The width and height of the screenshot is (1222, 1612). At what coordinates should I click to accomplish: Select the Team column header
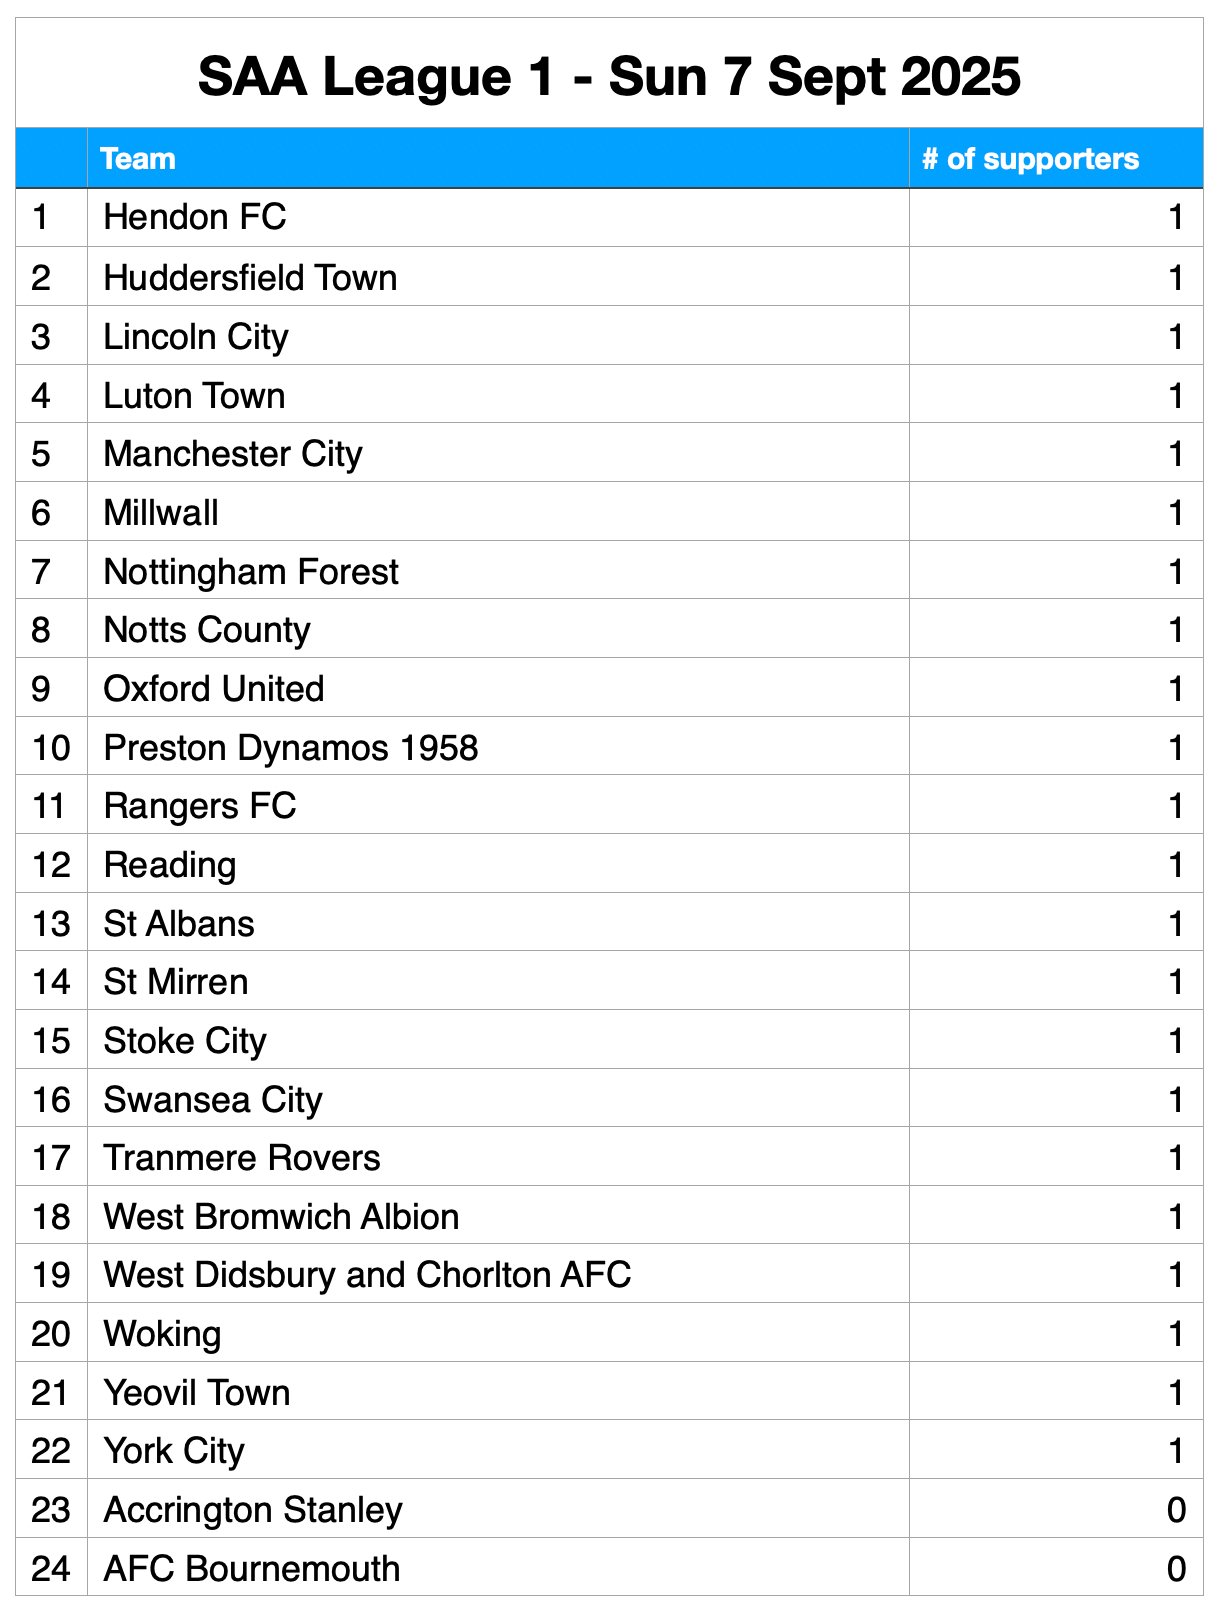(138, 159)
